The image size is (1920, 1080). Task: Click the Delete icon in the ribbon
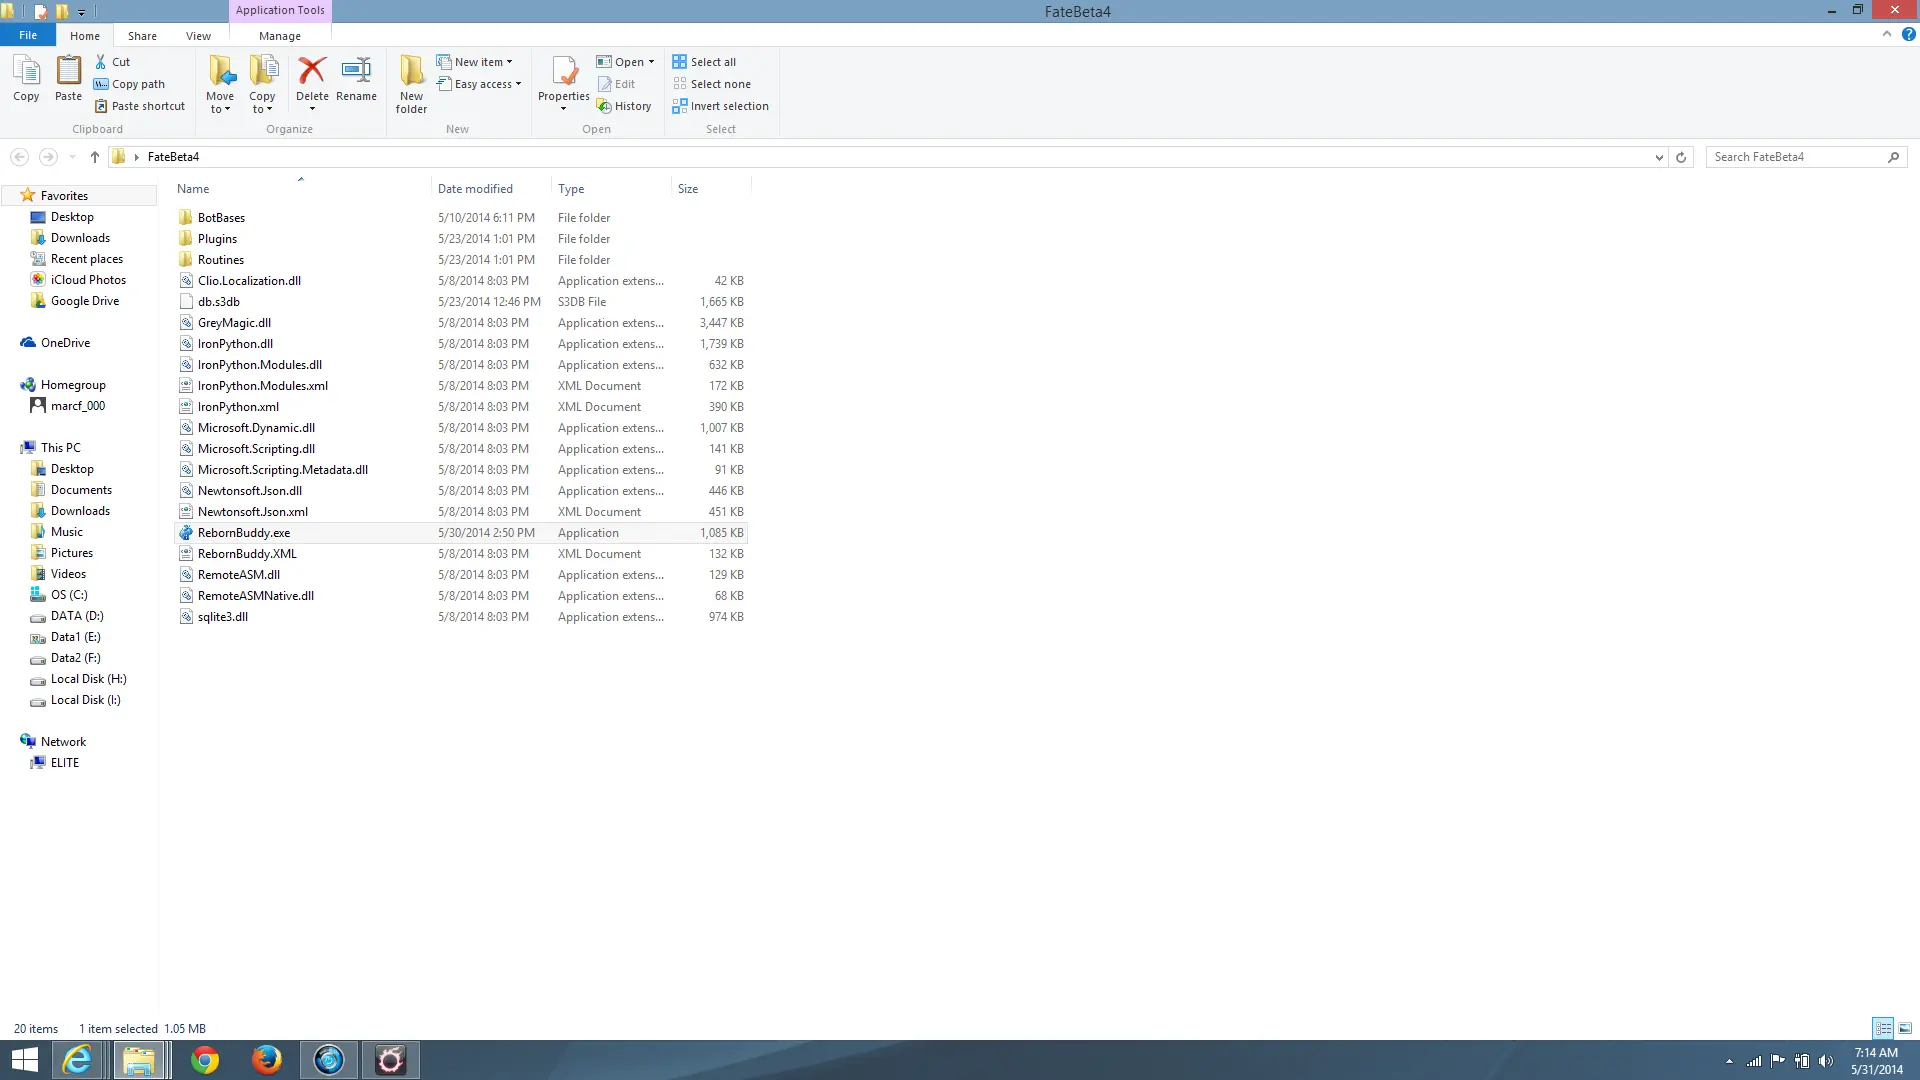pyautogui.click(x=312, y=72)
